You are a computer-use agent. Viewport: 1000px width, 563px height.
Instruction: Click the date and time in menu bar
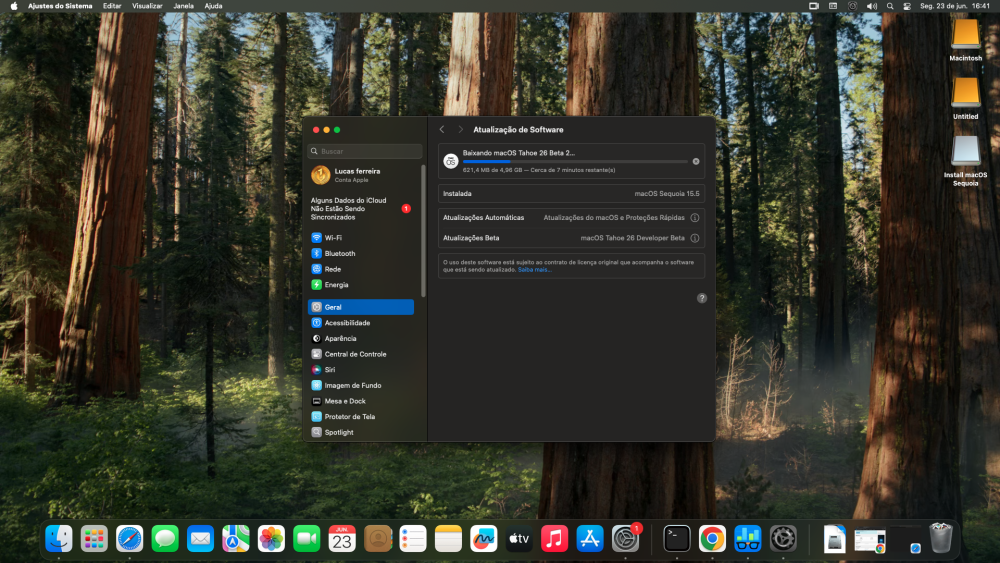coord(955,6)
